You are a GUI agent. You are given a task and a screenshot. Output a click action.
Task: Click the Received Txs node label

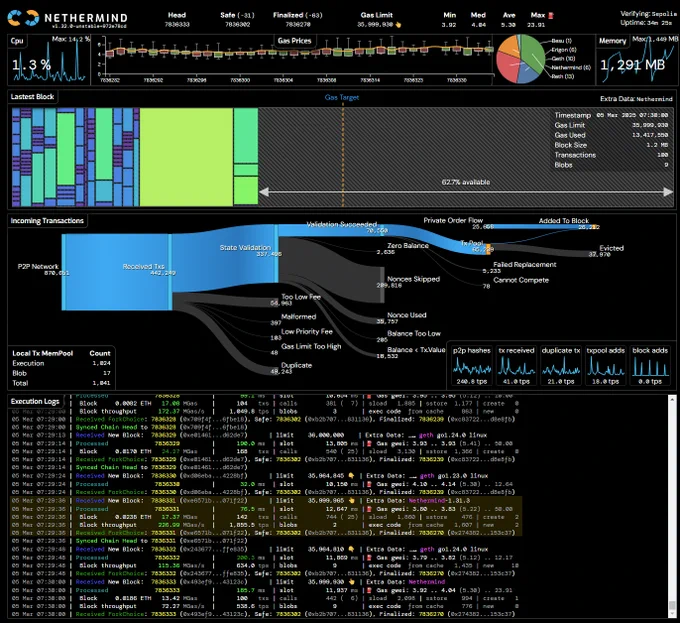[x=144, y=266]
